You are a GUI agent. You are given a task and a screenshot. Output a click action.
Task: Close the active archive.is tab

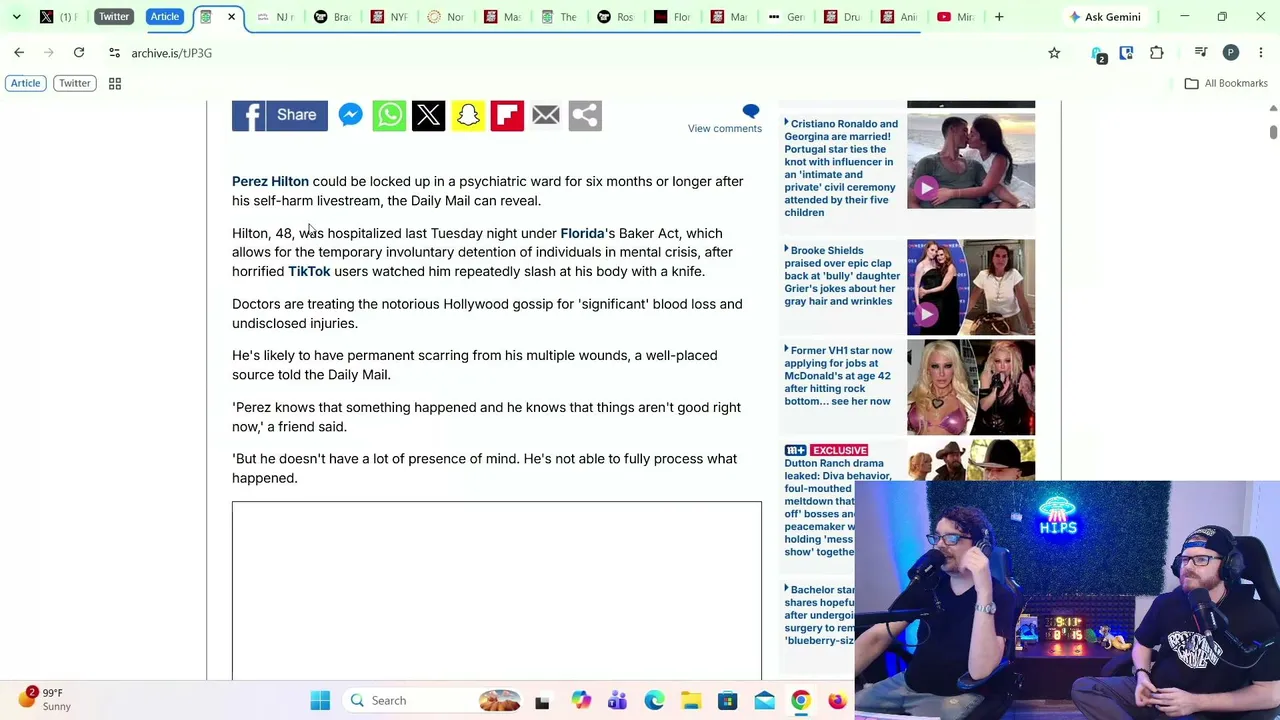pos(231,17)
